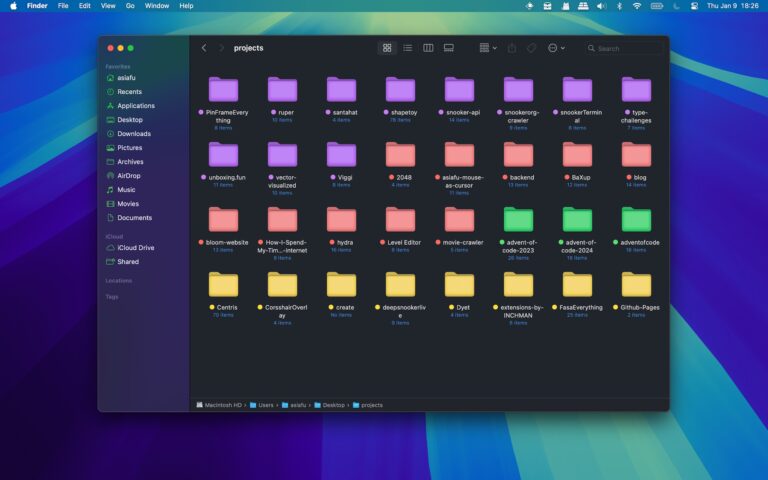The height and width of the screenshot is (480, 768).
Task: Open AirDrop in sidebar
Action: point(128,175)
